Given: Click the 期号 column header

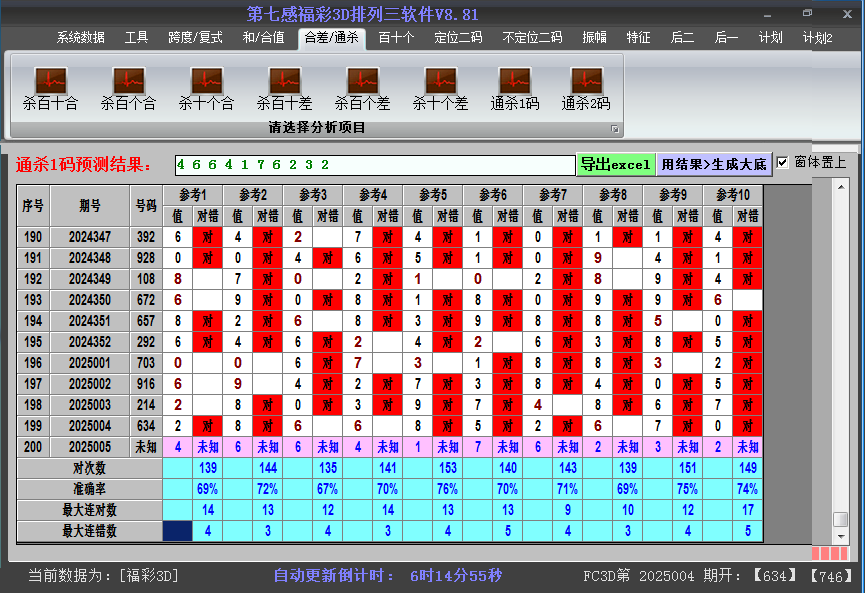Looking at the screenshot, I should pyautogui.click(x=90, y=206).
